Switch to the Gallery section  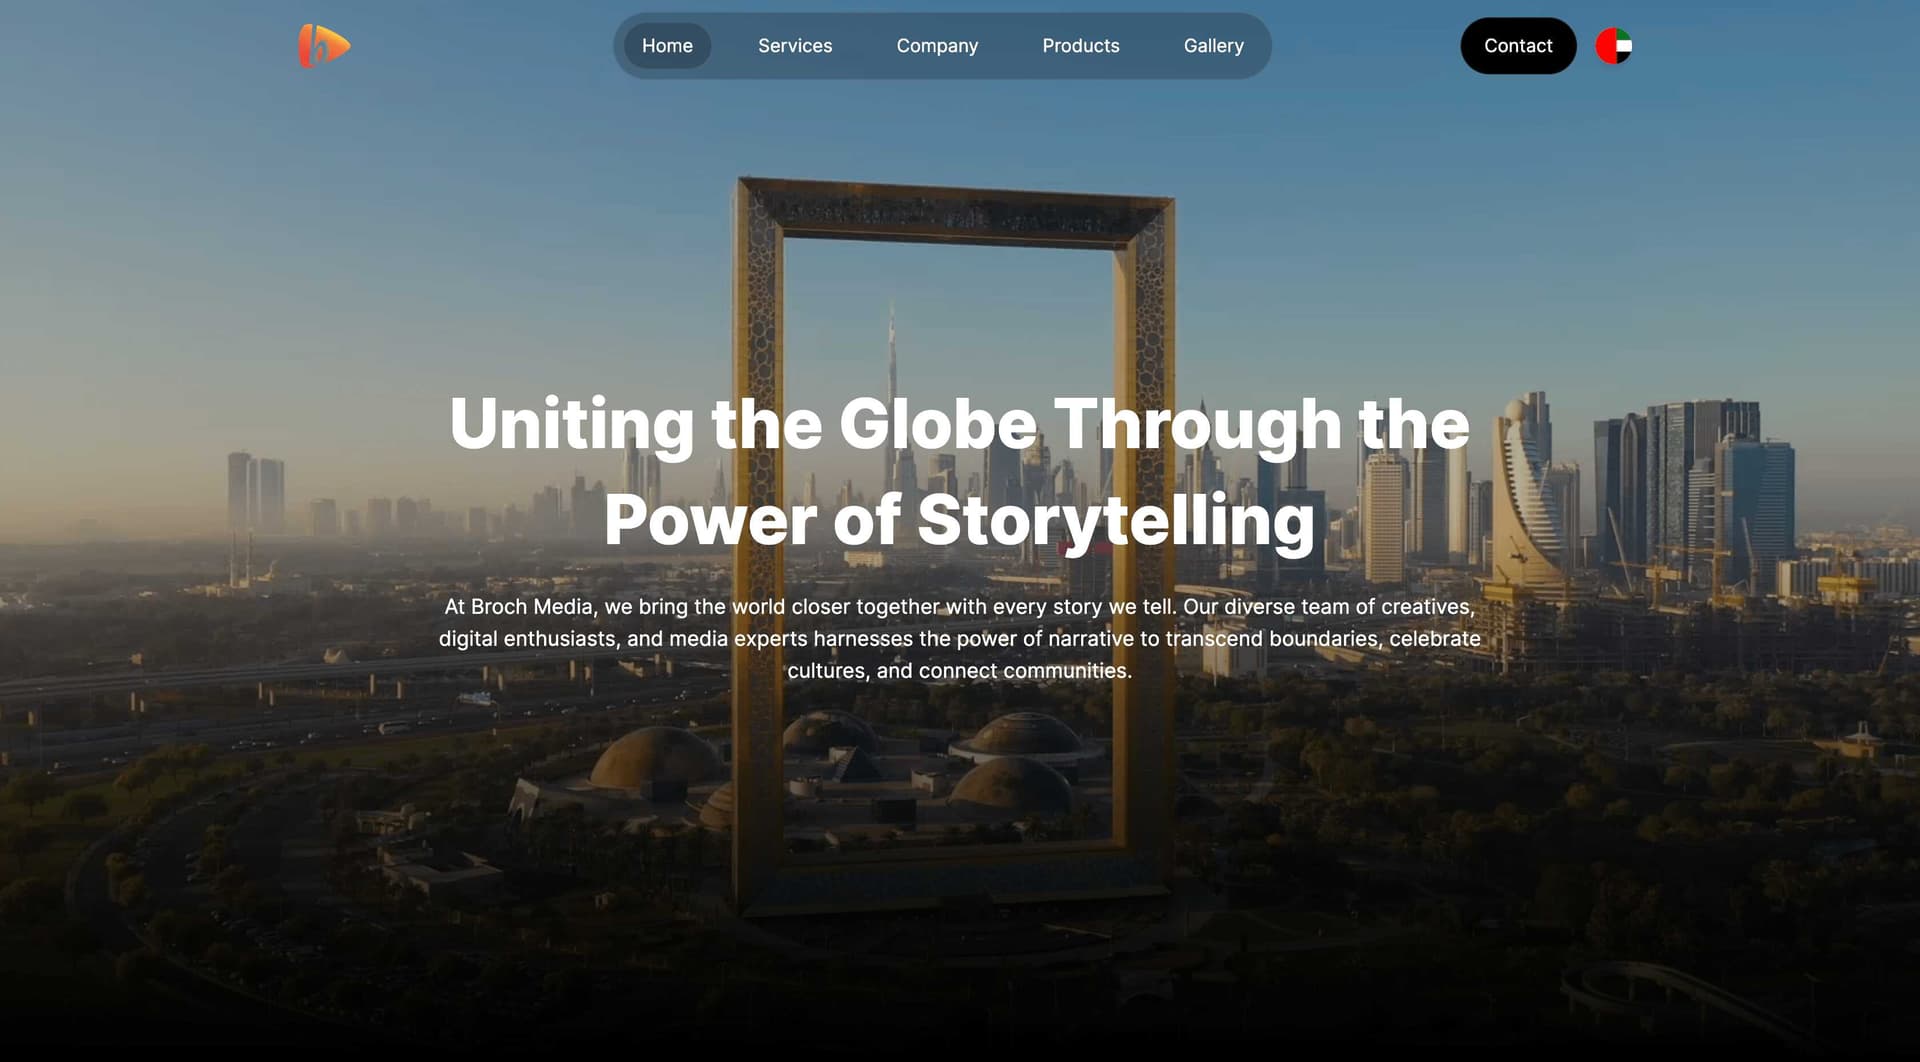pos(1213,46)
